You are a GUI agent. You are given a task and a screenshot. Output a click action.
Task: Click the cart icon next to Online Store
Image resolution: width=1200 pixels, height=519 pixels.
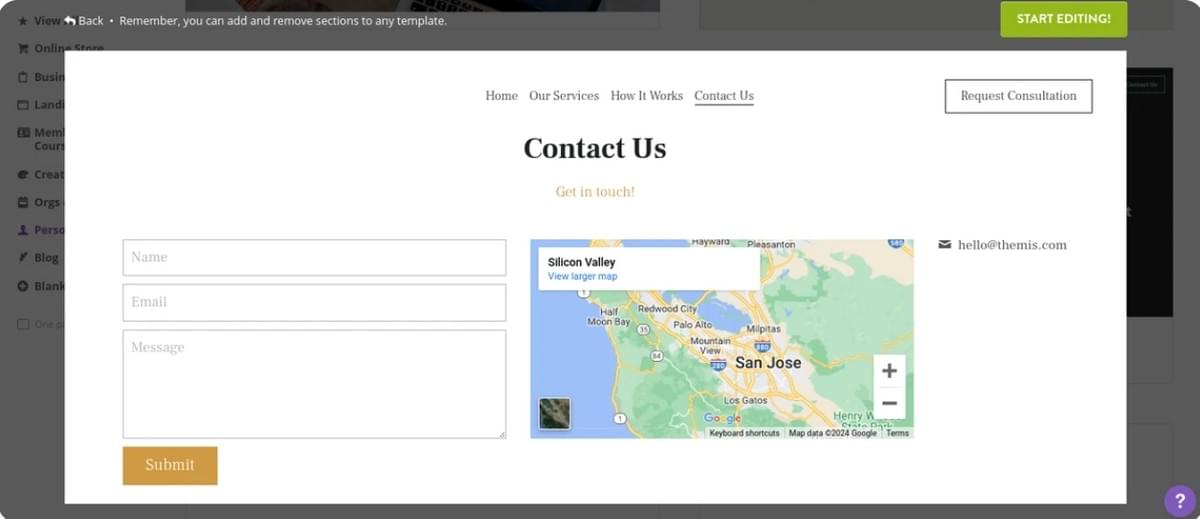23,48
